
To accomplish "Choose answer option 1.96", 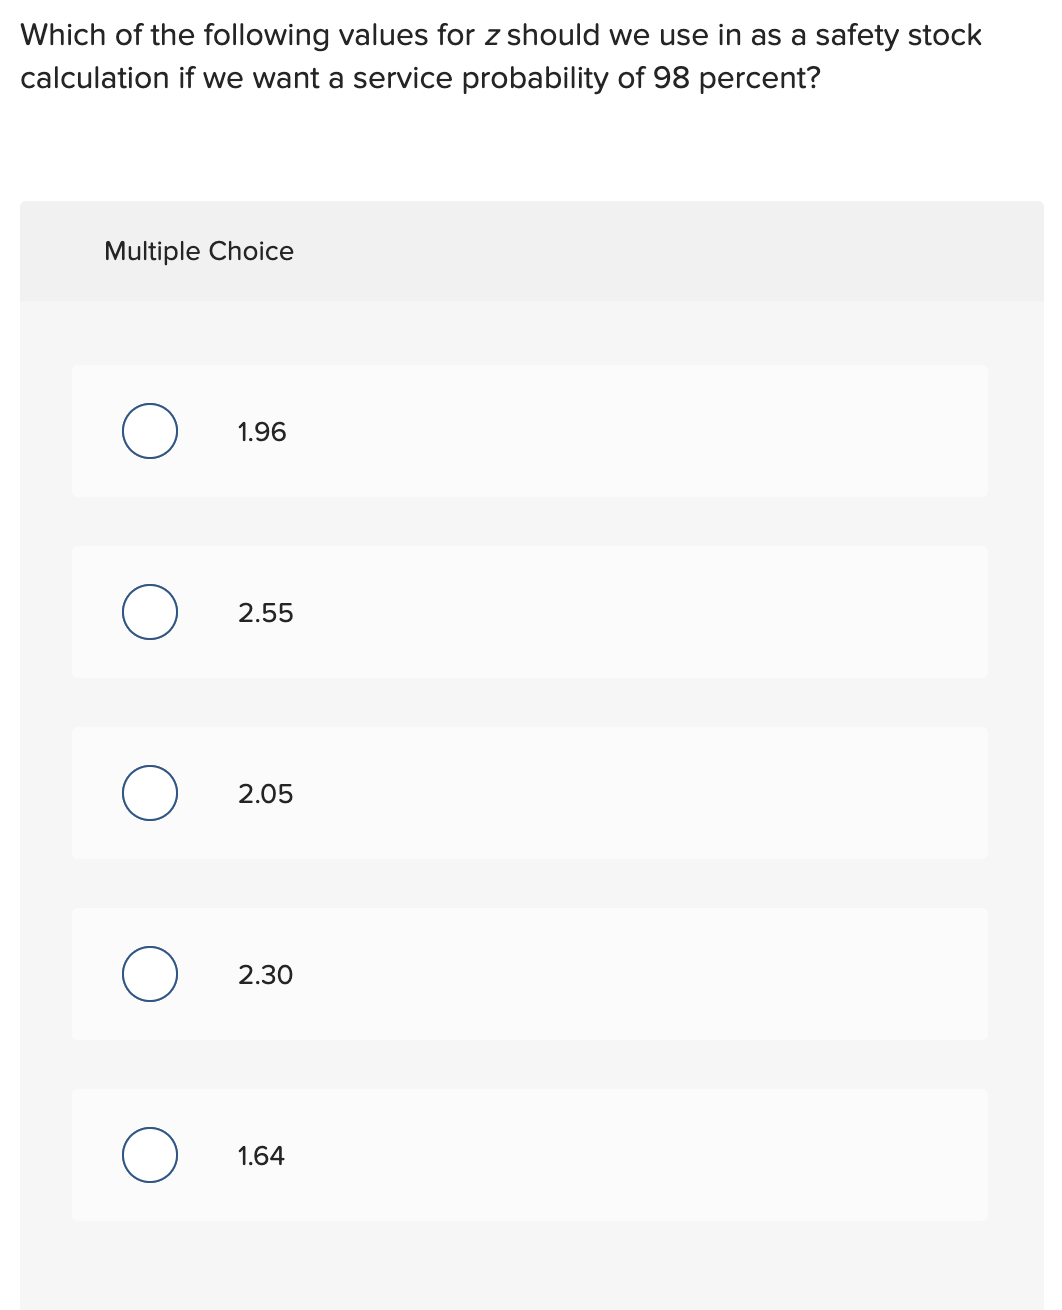I will pos(530,431).
